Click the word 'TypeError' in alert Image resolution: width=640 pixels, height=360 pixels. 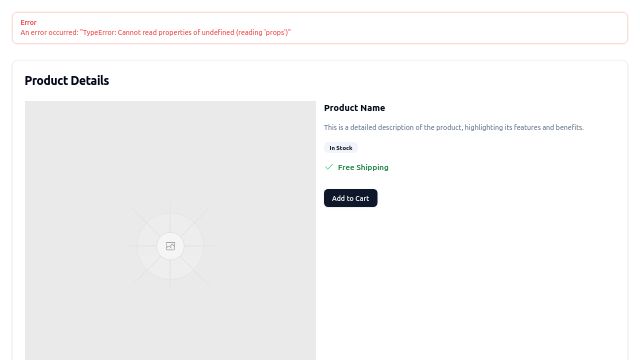click(x=98, y=32)
